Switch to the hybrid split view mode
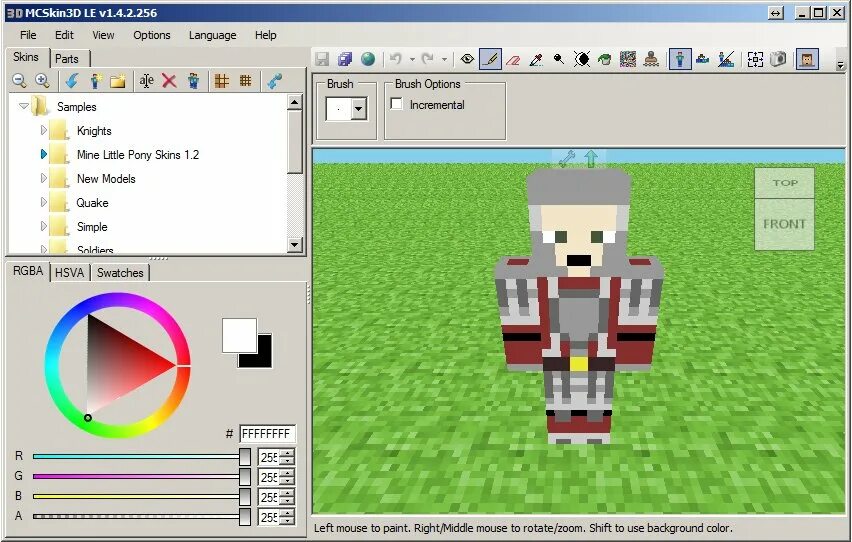The image size is (852, 542). (726, 59)
